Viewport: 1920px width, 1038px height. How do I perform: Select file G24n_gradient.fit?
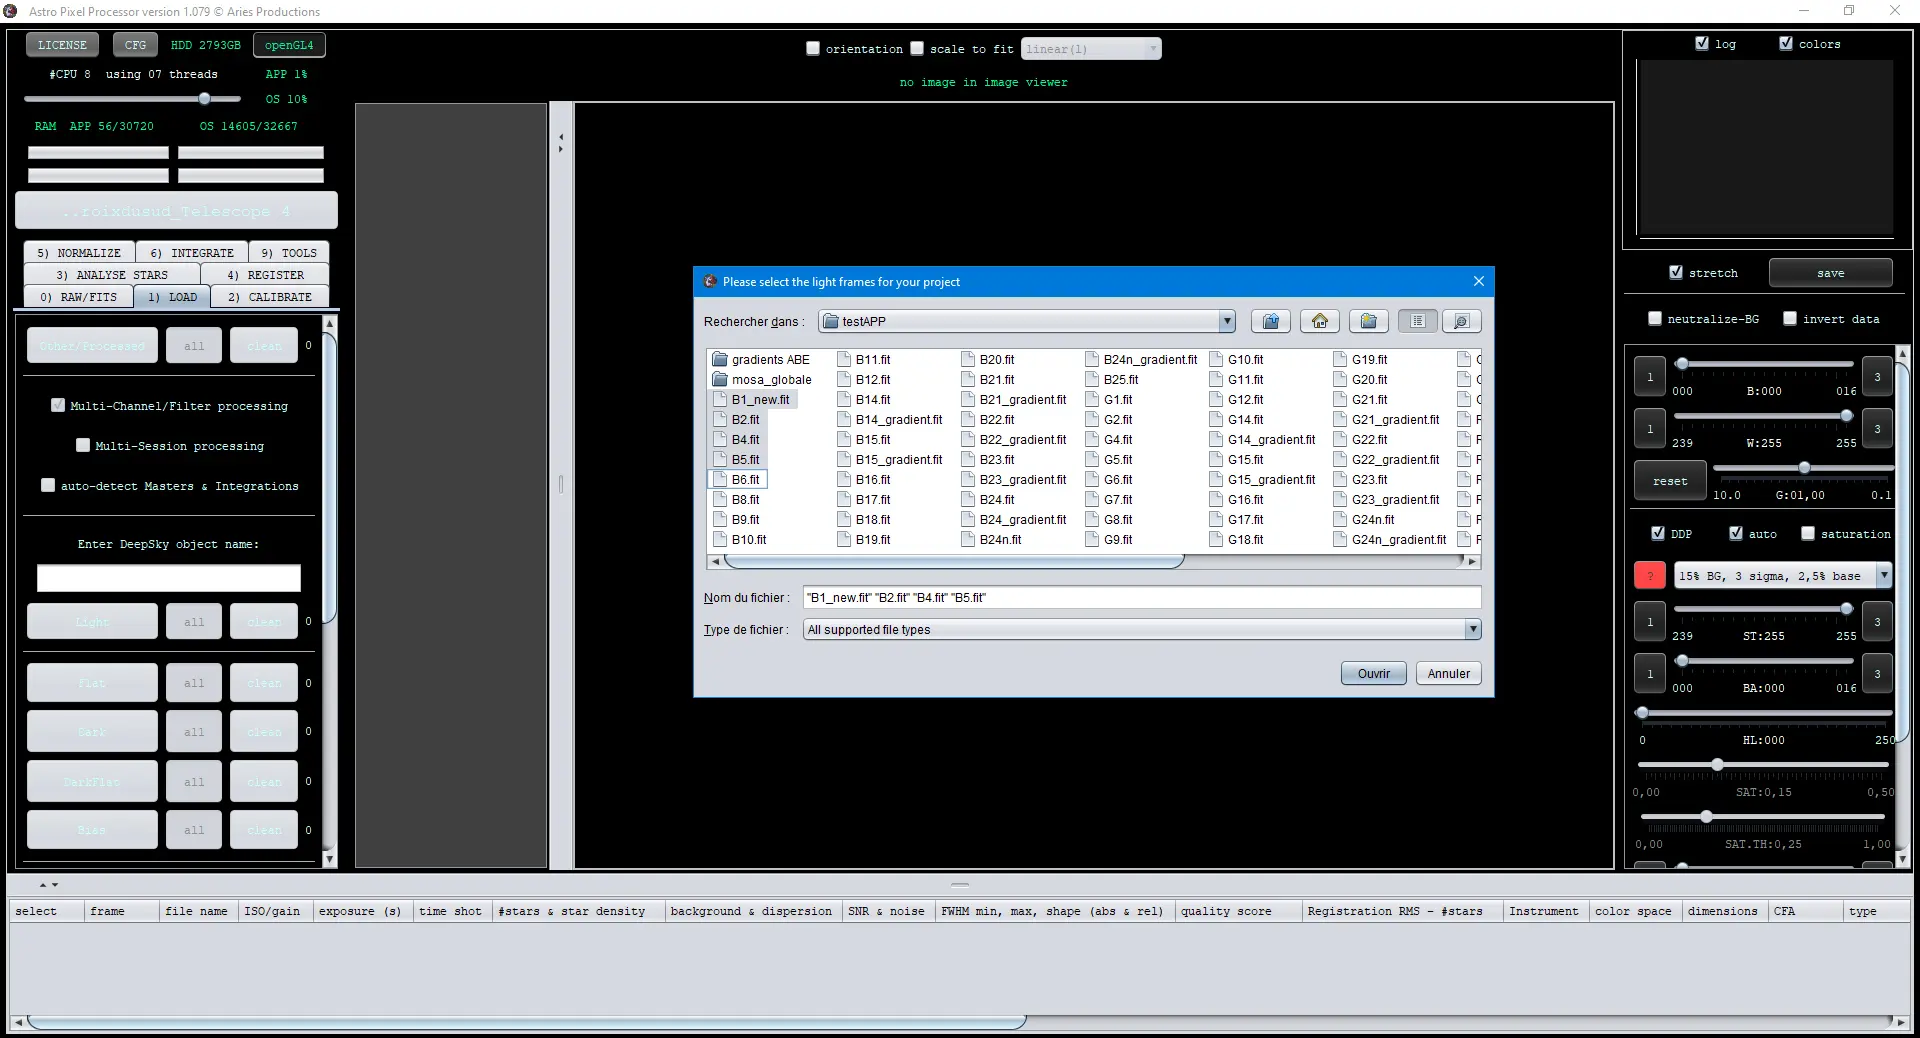(x=1390, y=540)
